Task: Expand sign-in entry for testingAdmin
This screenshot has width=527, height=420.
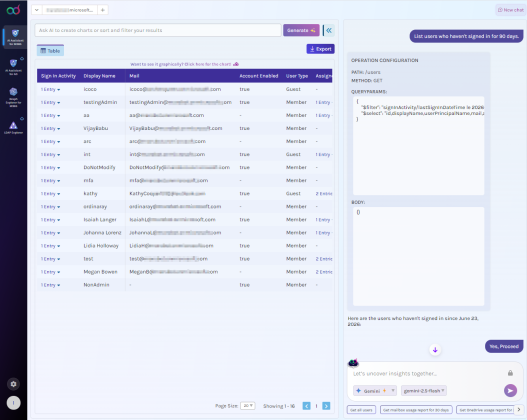Action: tap(50, 102)
